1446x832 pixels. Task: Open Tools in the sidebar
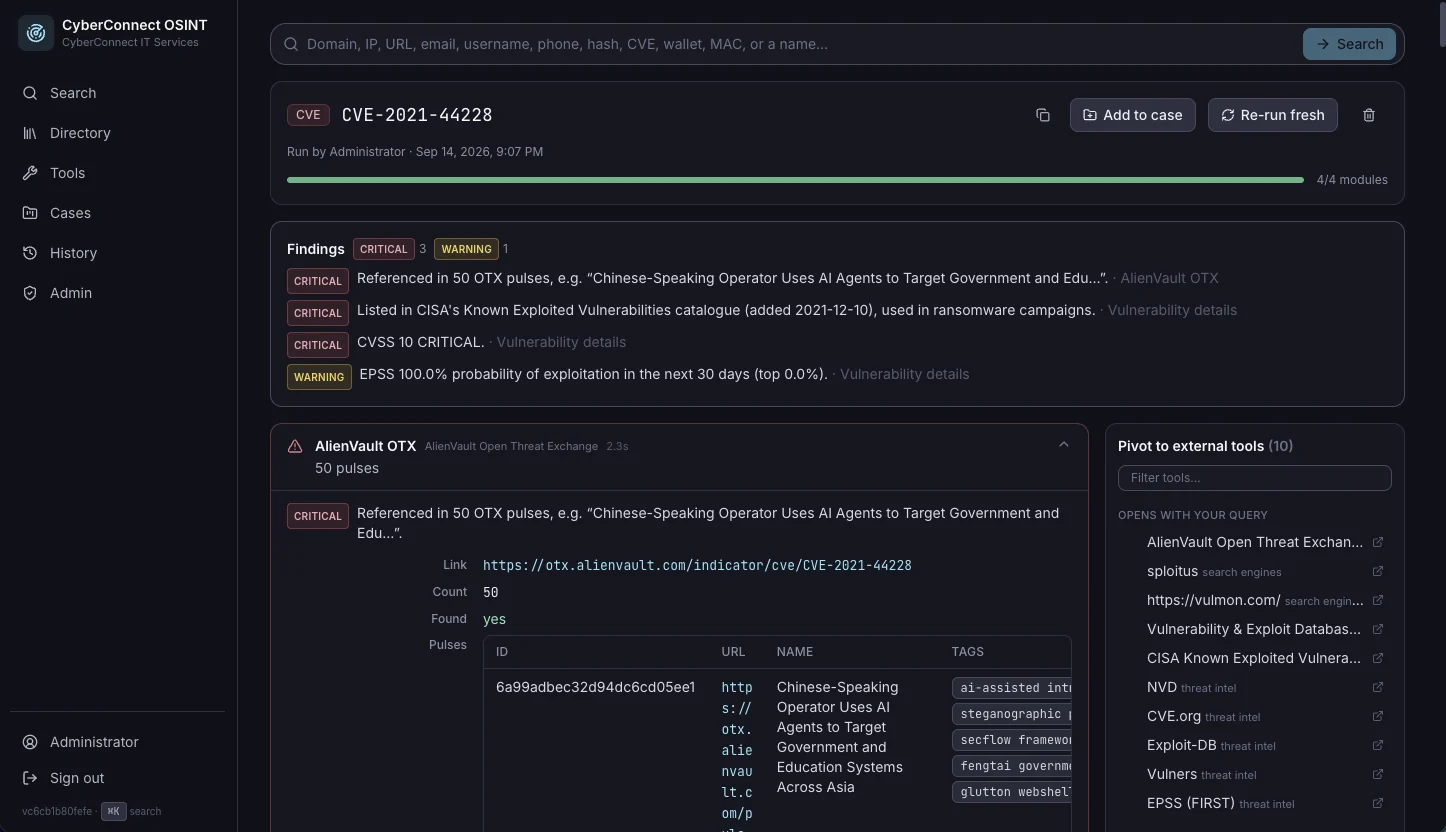pyautogui.click(x=118, y=173)
